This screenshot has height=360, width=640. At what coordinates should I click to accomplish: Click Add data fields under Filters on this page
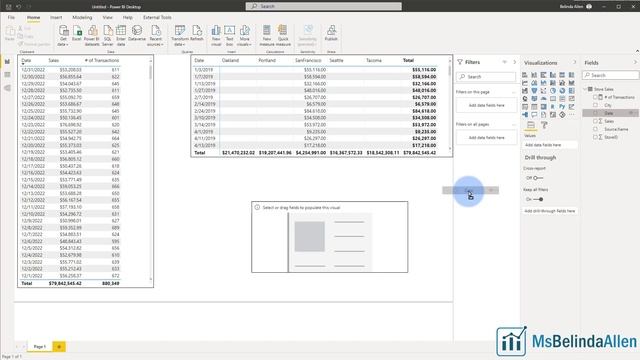[486, 105]
